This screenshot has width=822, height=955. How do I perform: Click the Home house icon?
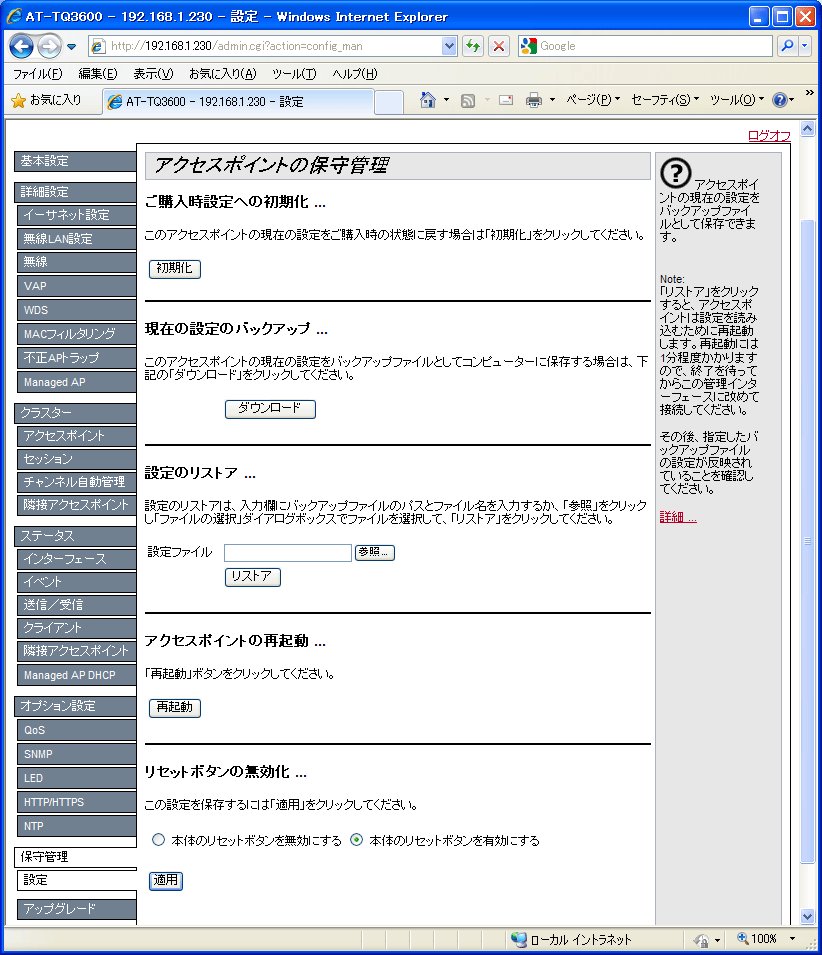428,100
